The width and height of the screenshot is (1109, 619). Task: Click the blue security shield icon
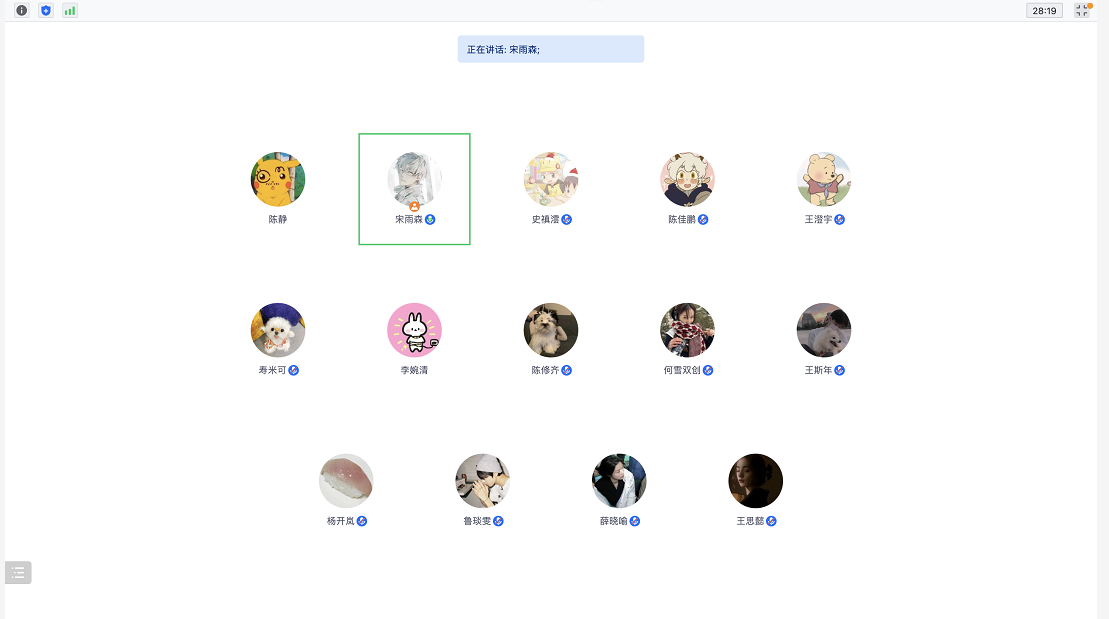[x=46, y=11]
